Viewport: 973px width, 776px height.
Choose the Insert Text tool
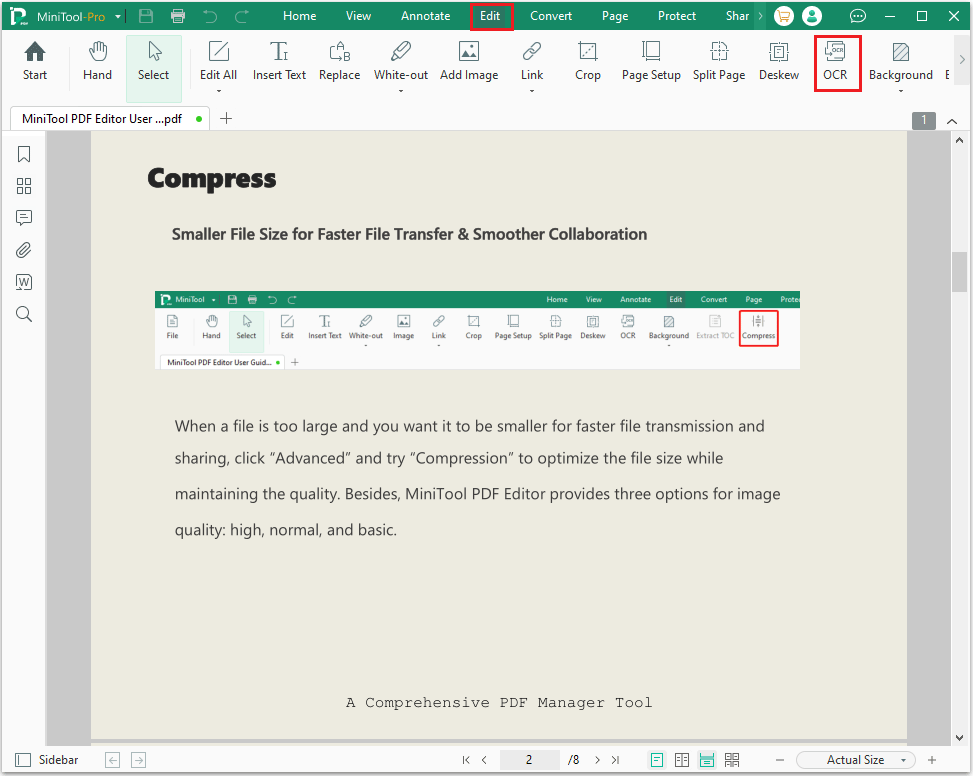coord(279,61)
